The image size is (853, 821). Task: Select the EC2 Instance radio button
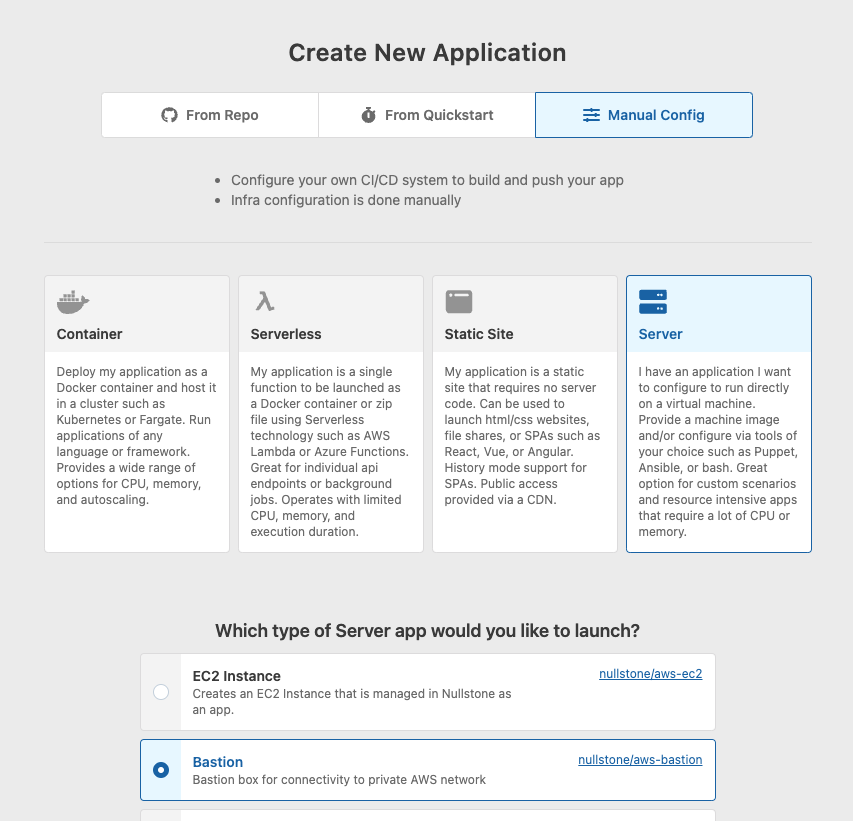161,692
